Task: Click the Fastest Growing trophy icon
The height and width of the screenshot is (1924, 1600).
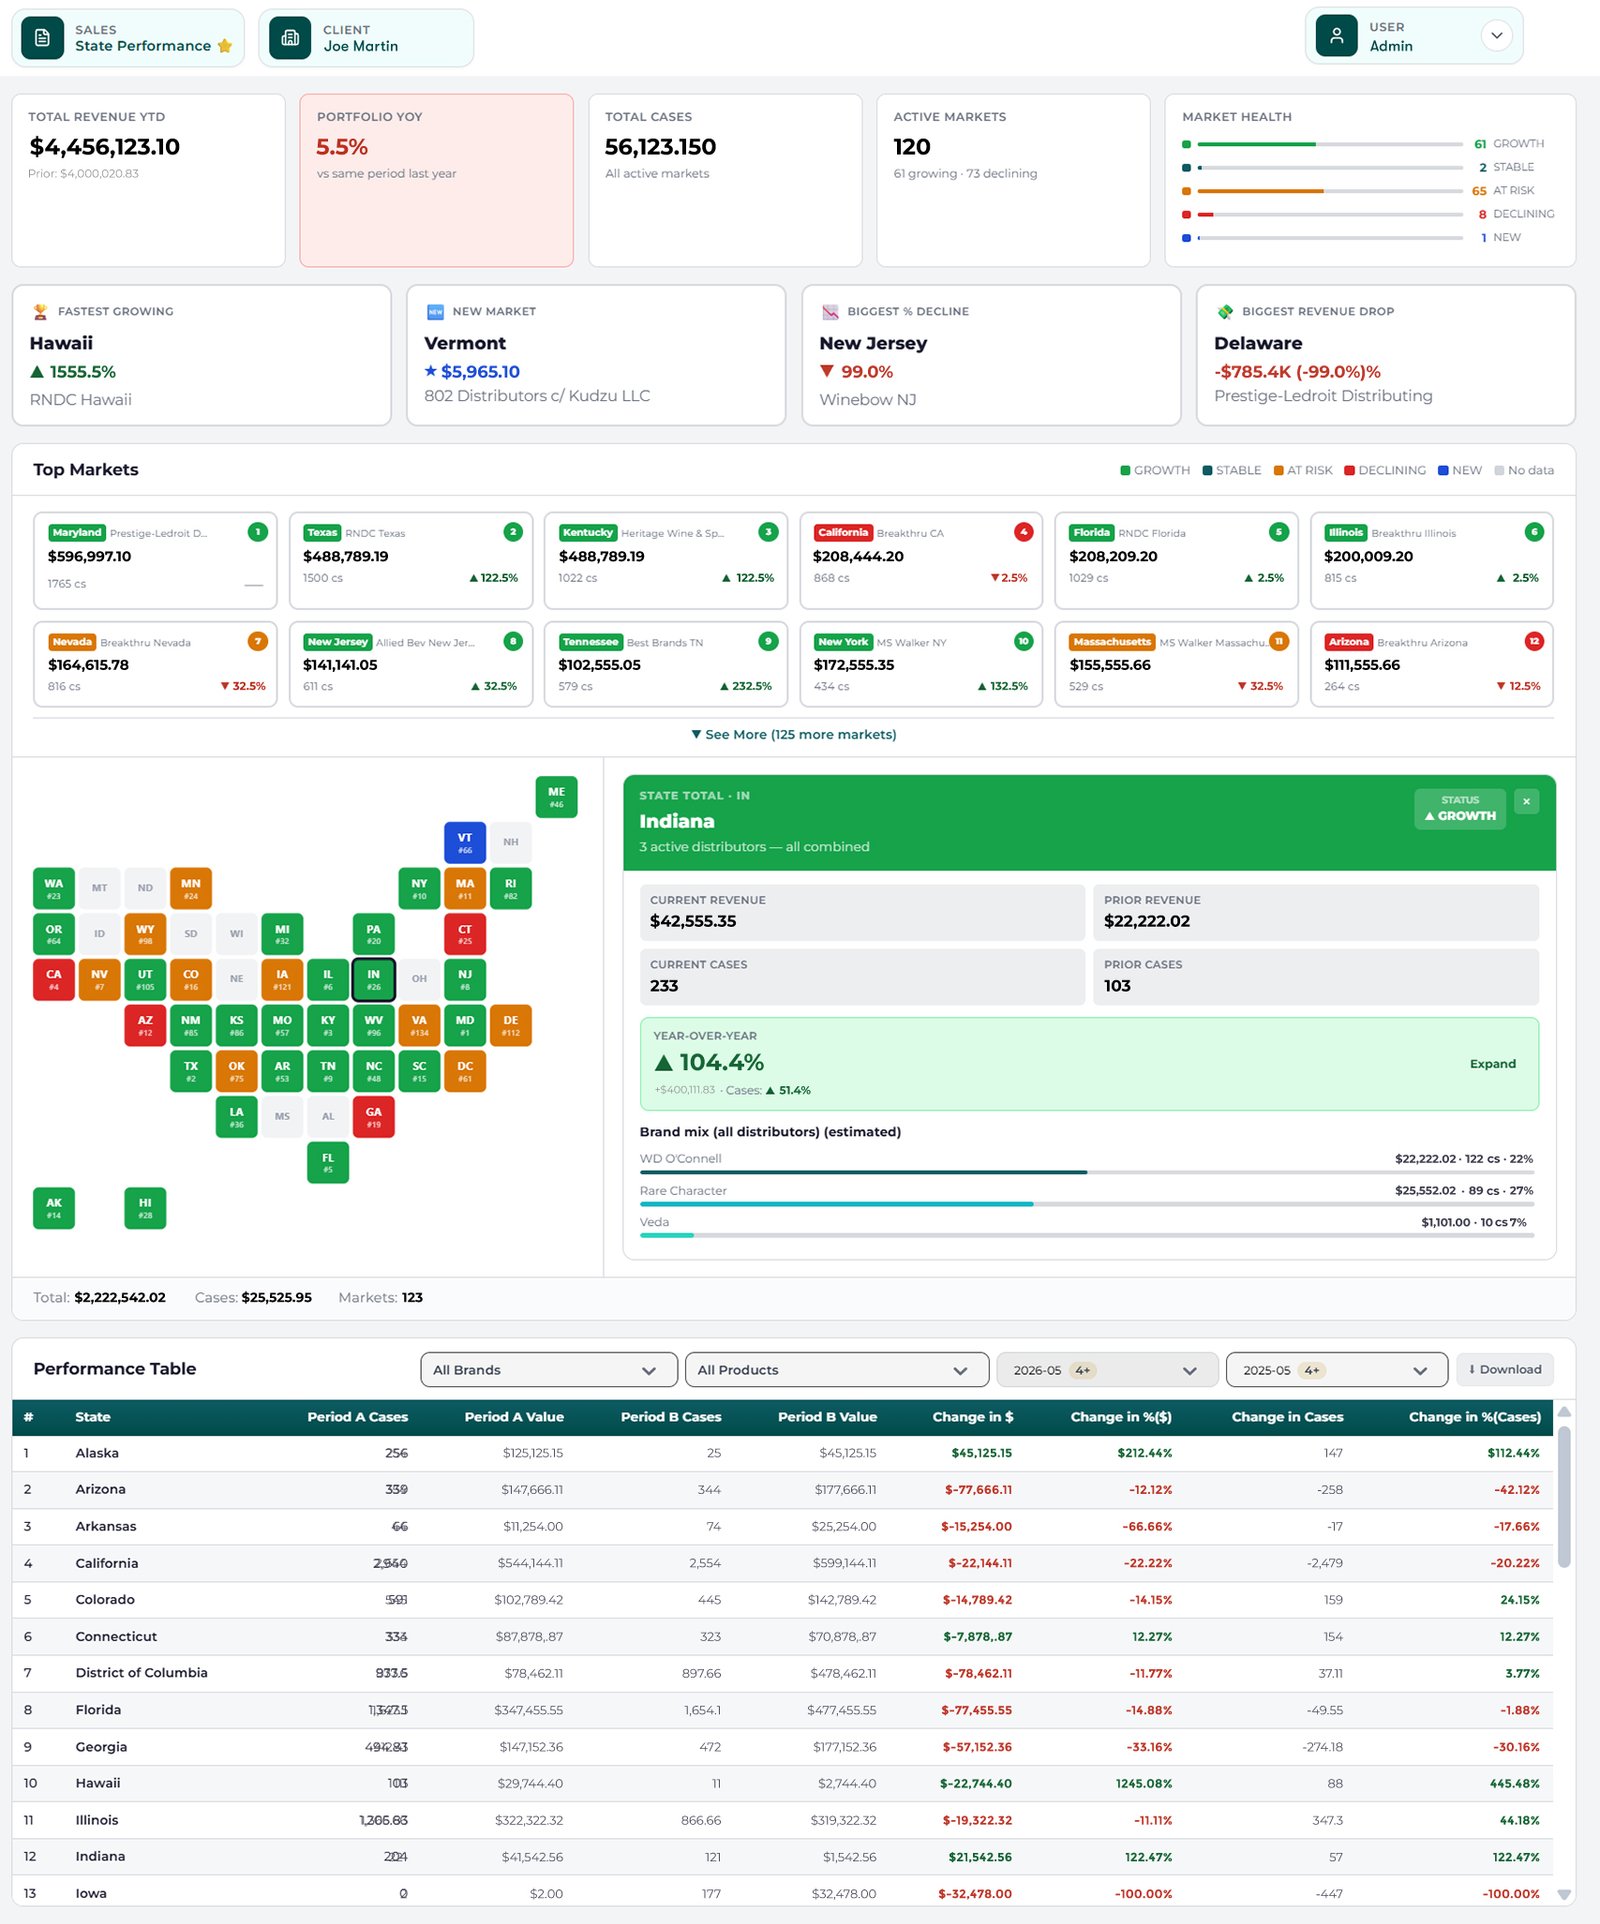Action: click(40, 312)
